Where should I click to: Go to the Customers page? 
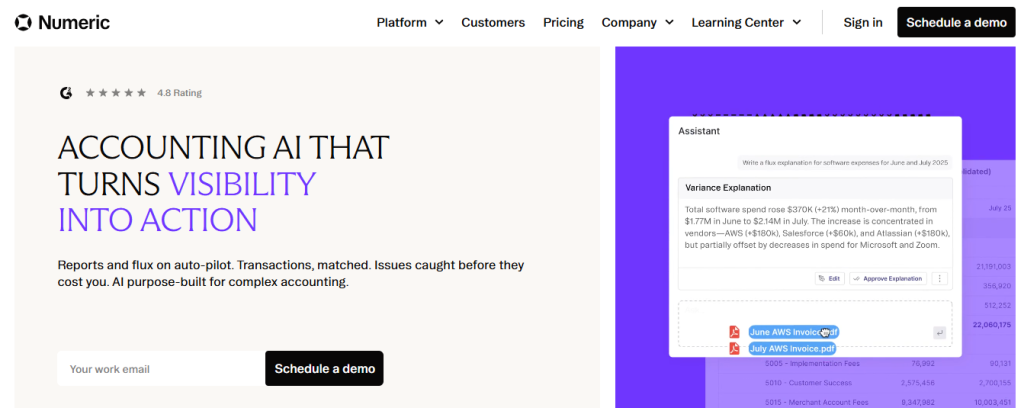(x=493, y=22)
